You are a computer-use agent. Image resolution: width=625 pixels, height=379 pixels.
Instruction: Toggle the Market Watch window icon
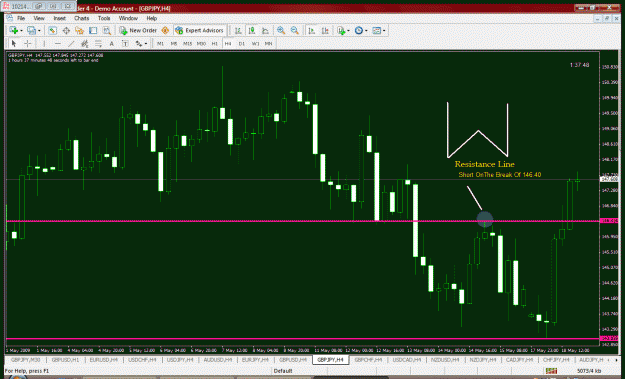[52, 30]
